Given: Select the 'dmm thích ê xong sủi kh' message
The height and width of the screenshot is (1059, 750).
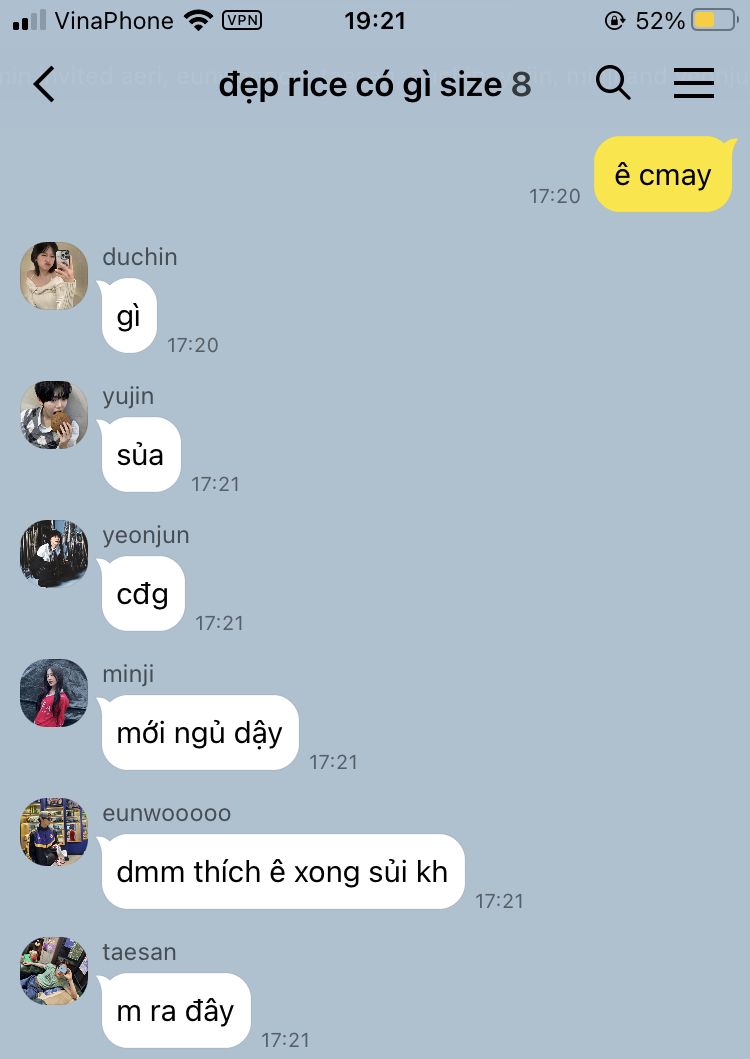Looking at the screenshot, I should pyautogui.click(x=282, y=872).
